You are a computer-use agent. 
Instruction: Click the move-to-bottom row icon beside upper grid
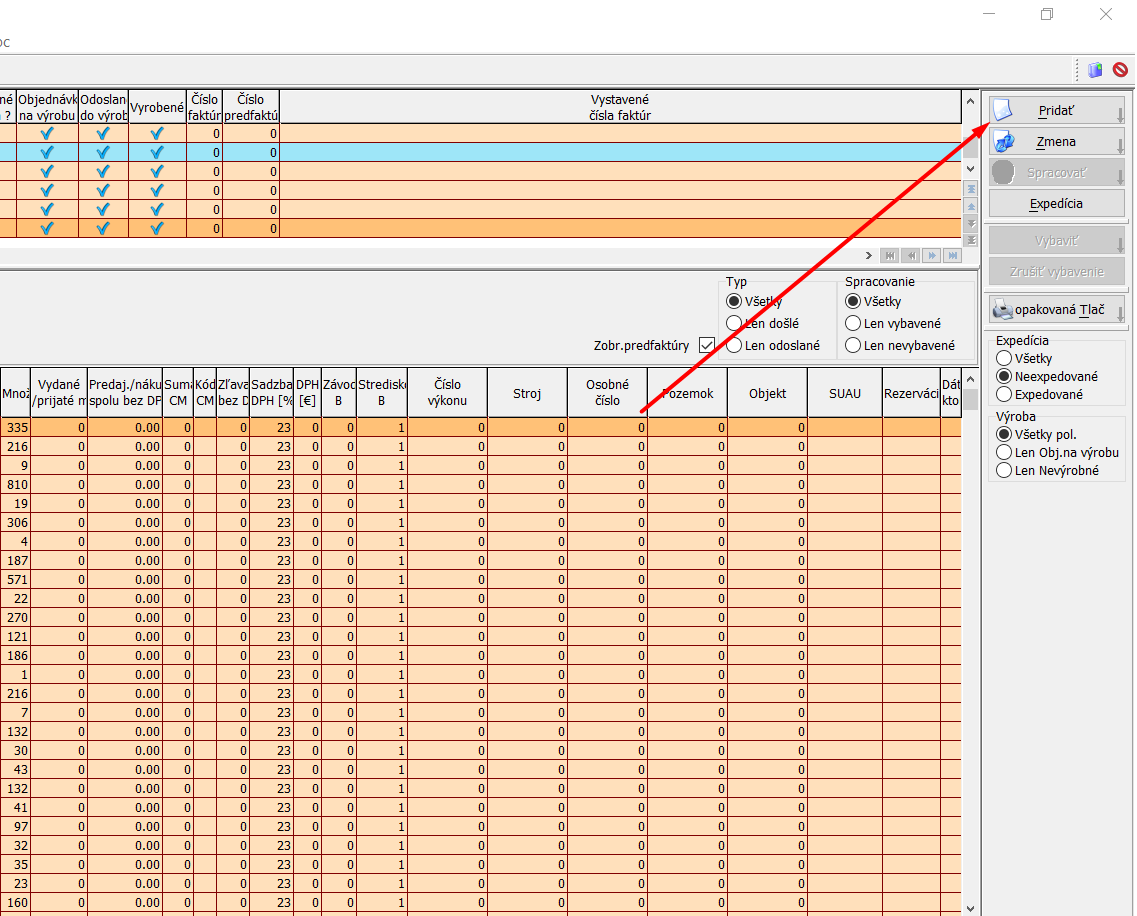point(969,240)
